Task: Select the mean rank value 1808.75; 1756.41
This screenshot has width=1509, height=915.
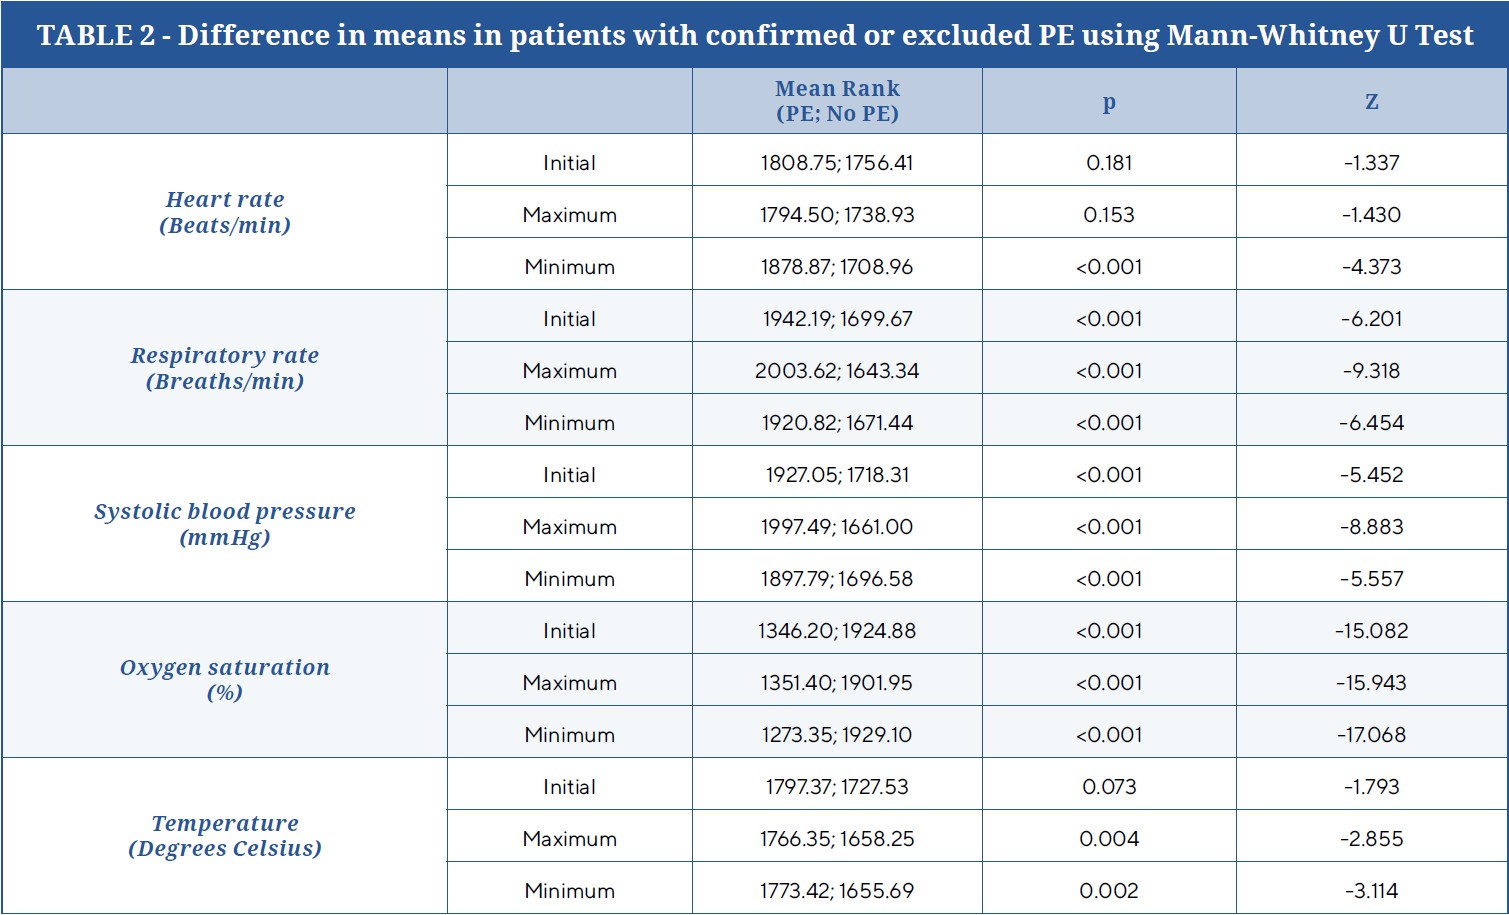Action: pos(837,163)
